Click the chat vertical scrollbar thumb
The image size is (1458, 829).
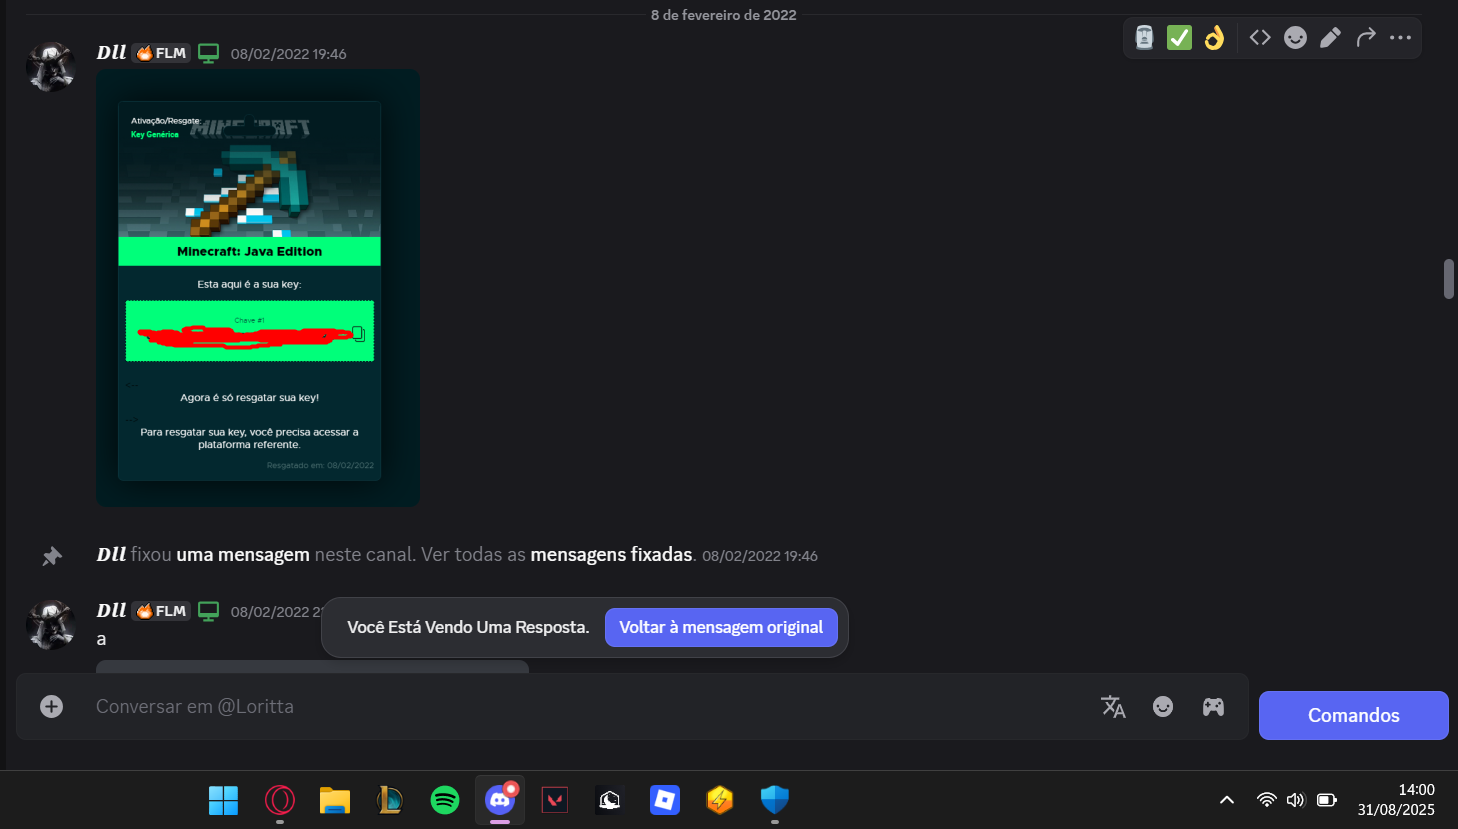point(1448,279)
